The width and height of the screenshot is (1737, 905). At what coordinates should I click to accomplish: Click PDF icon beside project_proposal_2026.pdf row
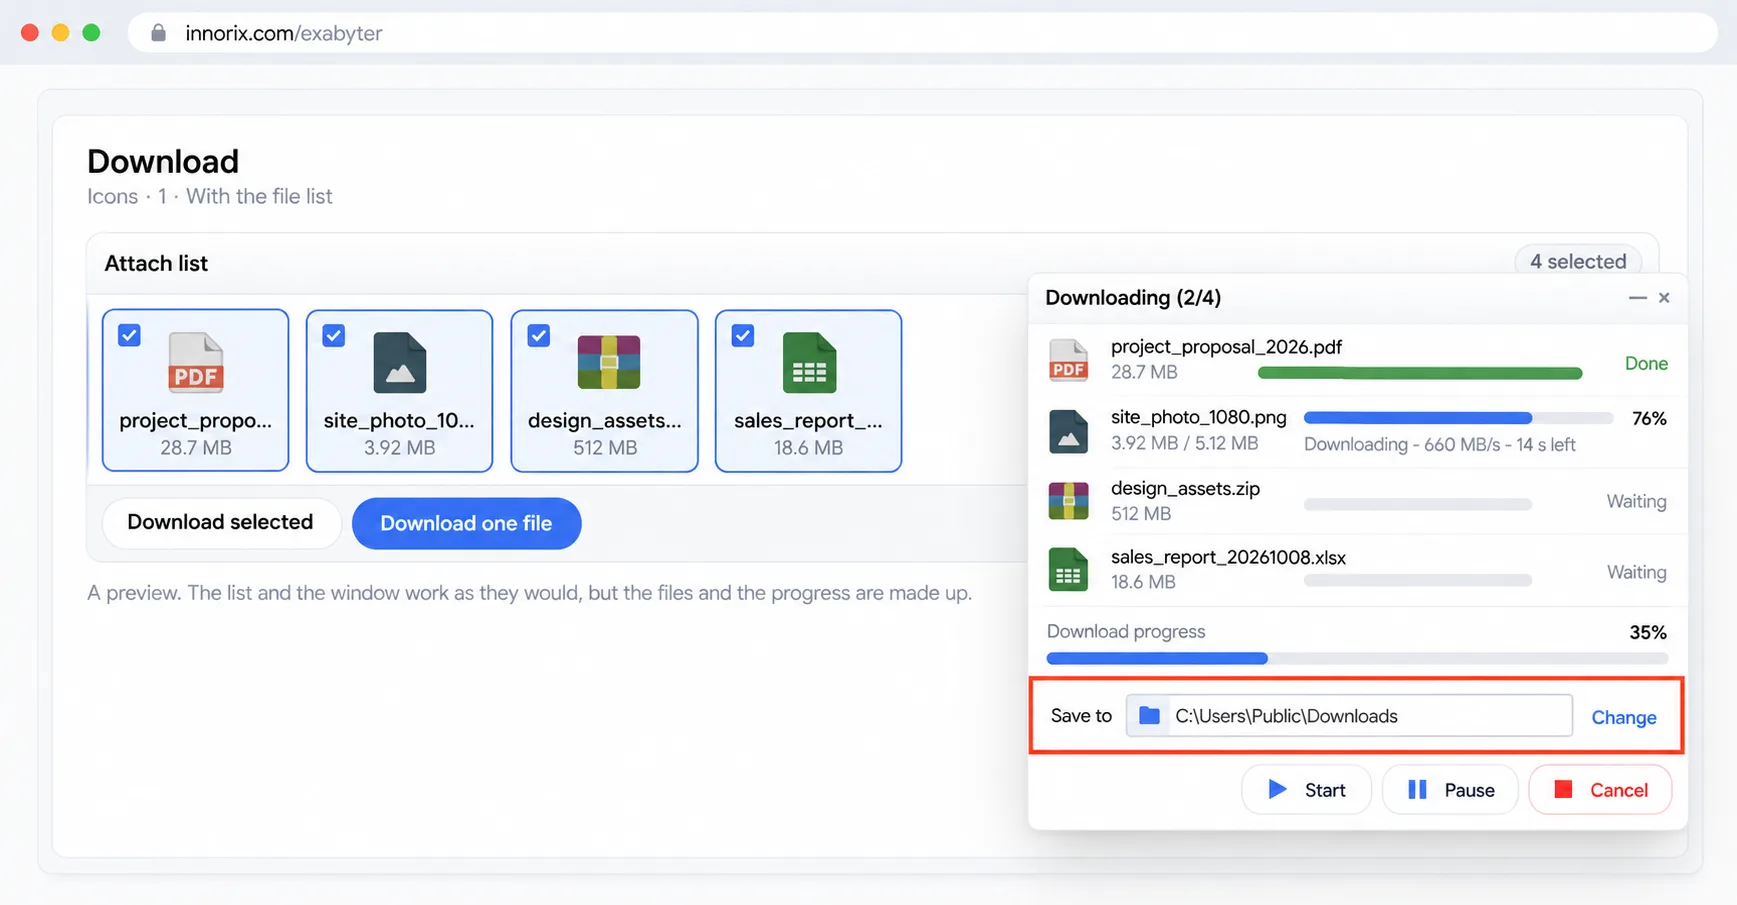tap(1068, 360)
